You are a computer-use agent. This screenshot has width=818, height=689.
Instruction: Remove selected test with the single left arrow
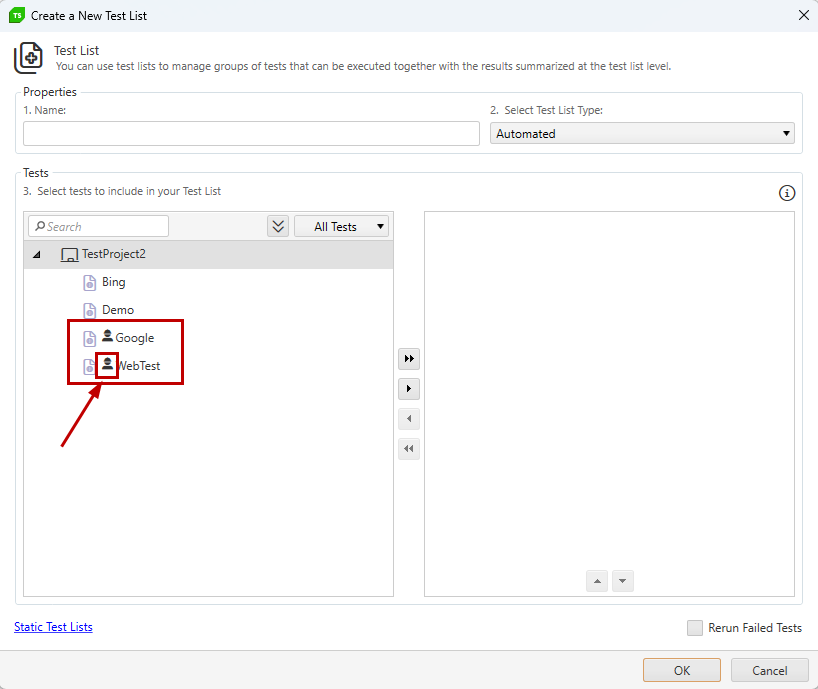coord(409,419)
